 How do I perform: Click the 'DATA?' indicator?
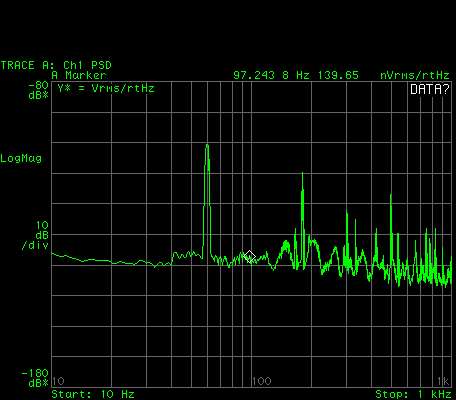pos(430,89)
